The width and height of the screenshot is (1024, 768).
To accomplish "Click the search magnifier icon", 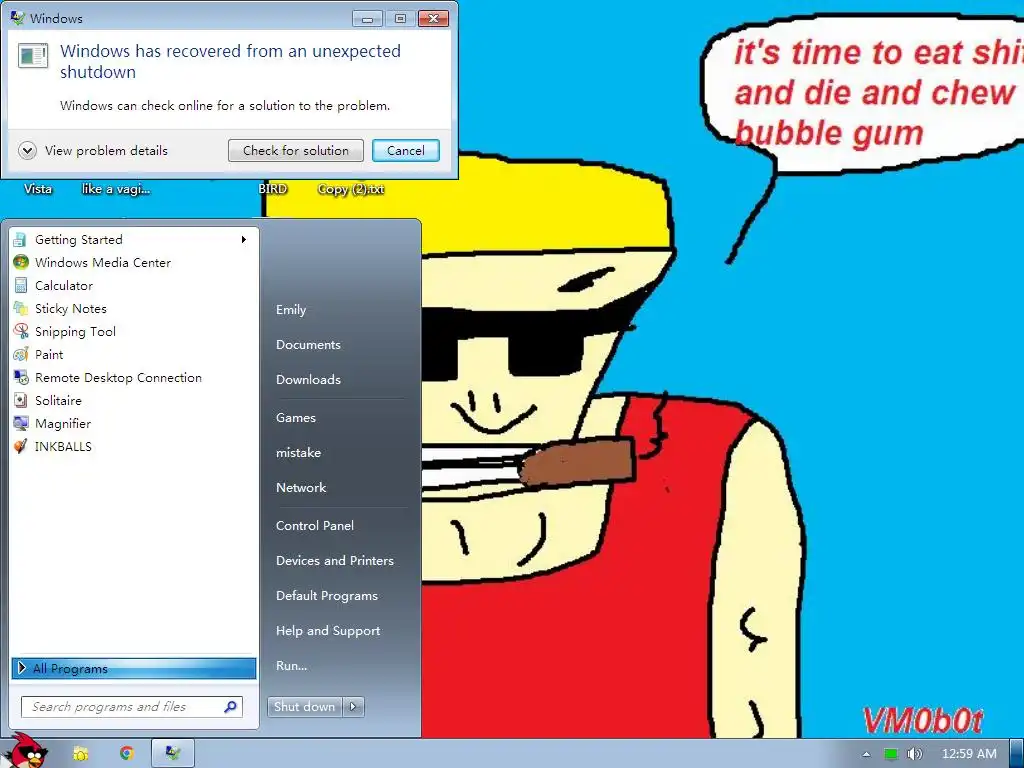I will click(x=231, y=707).
